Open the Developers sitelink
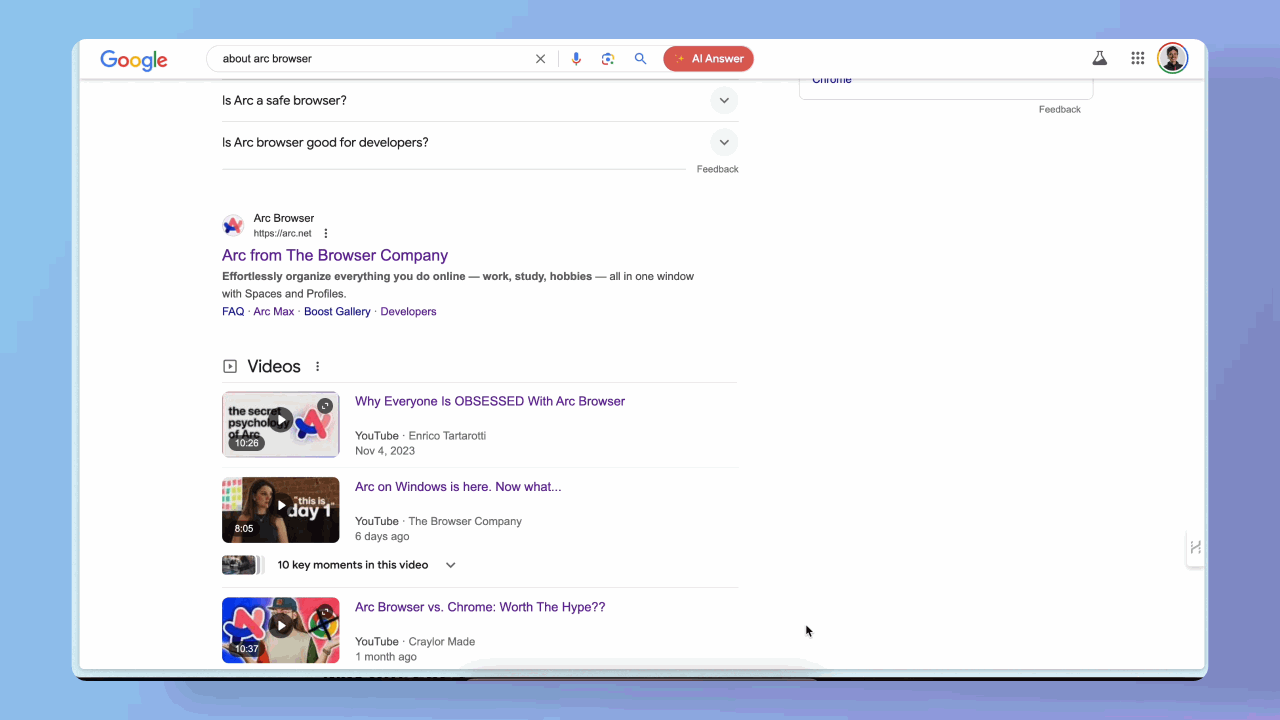1280x720 pixels. coord(408,312)
